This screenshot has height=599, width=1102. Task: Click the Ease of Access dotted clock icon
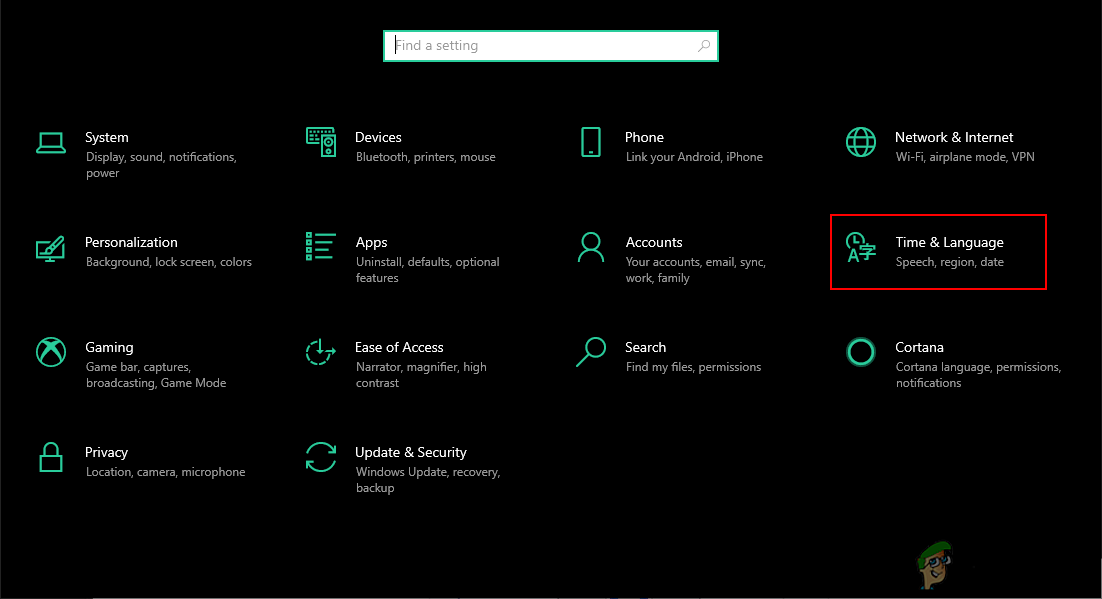320,352
